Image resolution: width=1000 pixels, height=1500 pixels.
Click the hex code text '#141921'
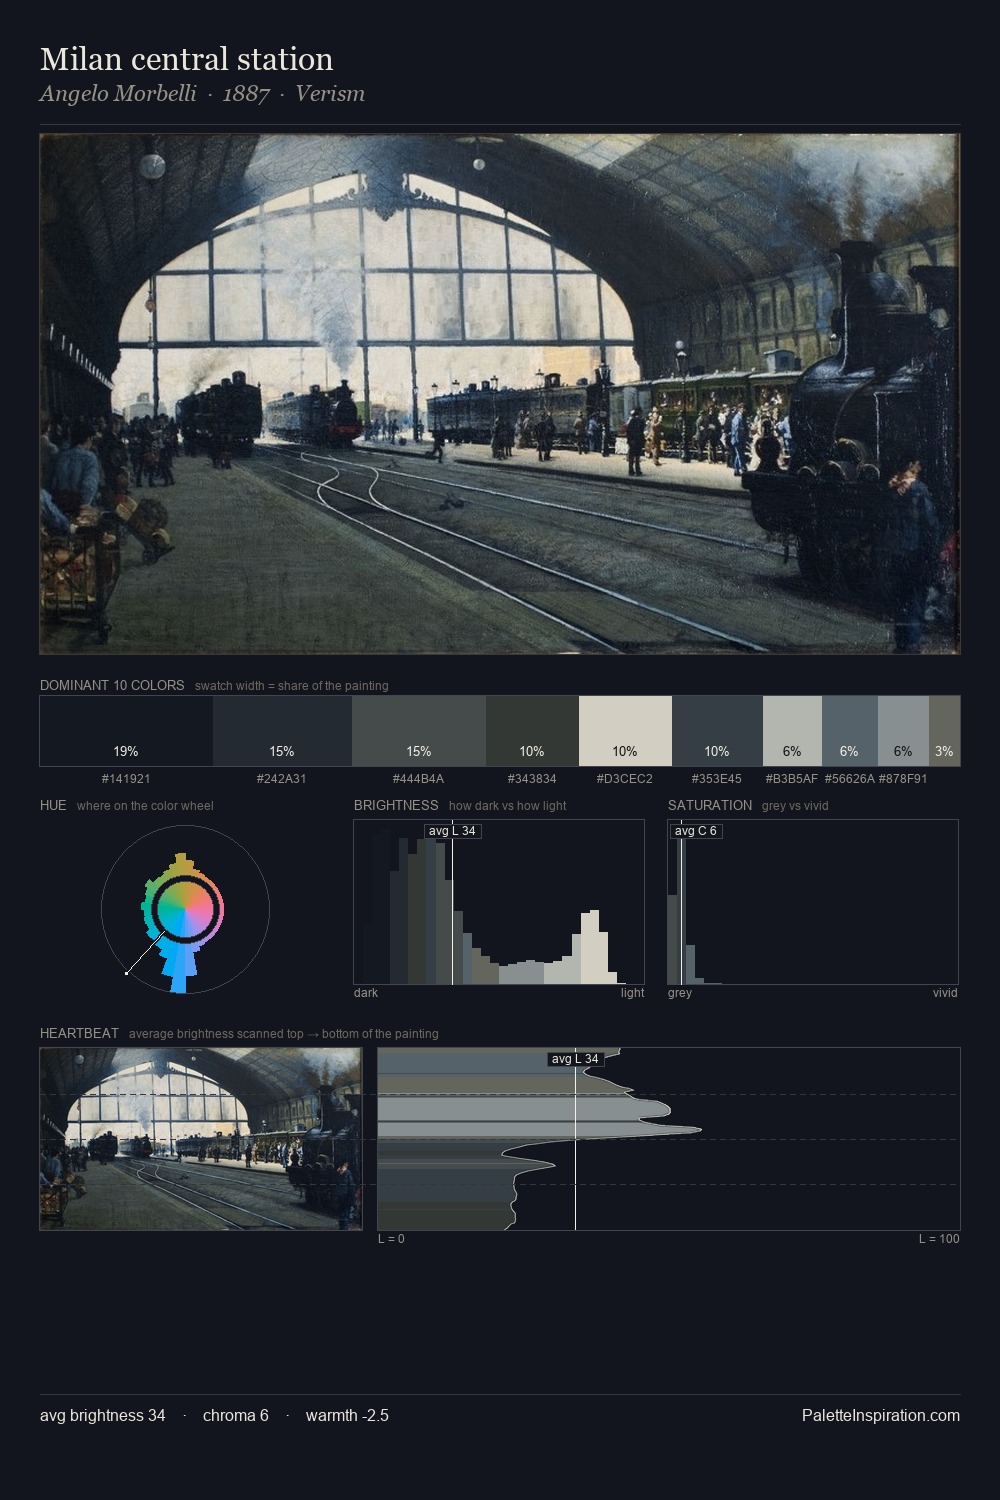126,778
